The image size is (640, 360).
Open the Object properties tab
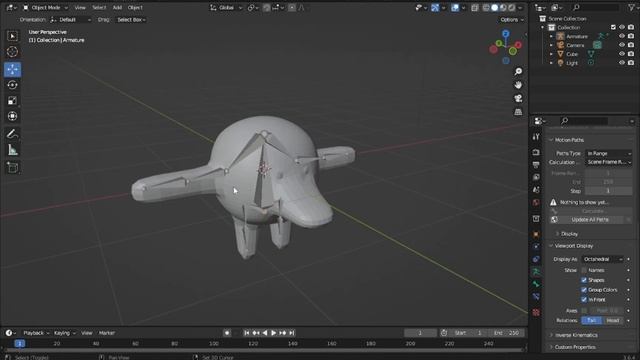[x=536, y=234]
